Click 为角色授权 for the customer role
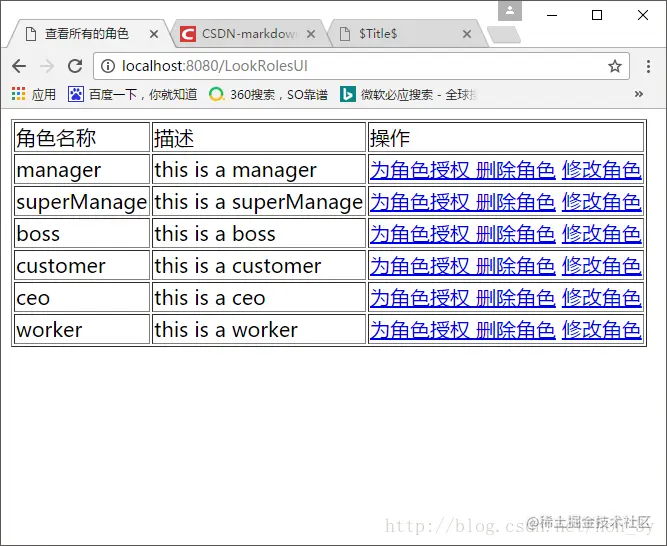The height and width of the screenshot is (546, 667). tap(419, 266)
